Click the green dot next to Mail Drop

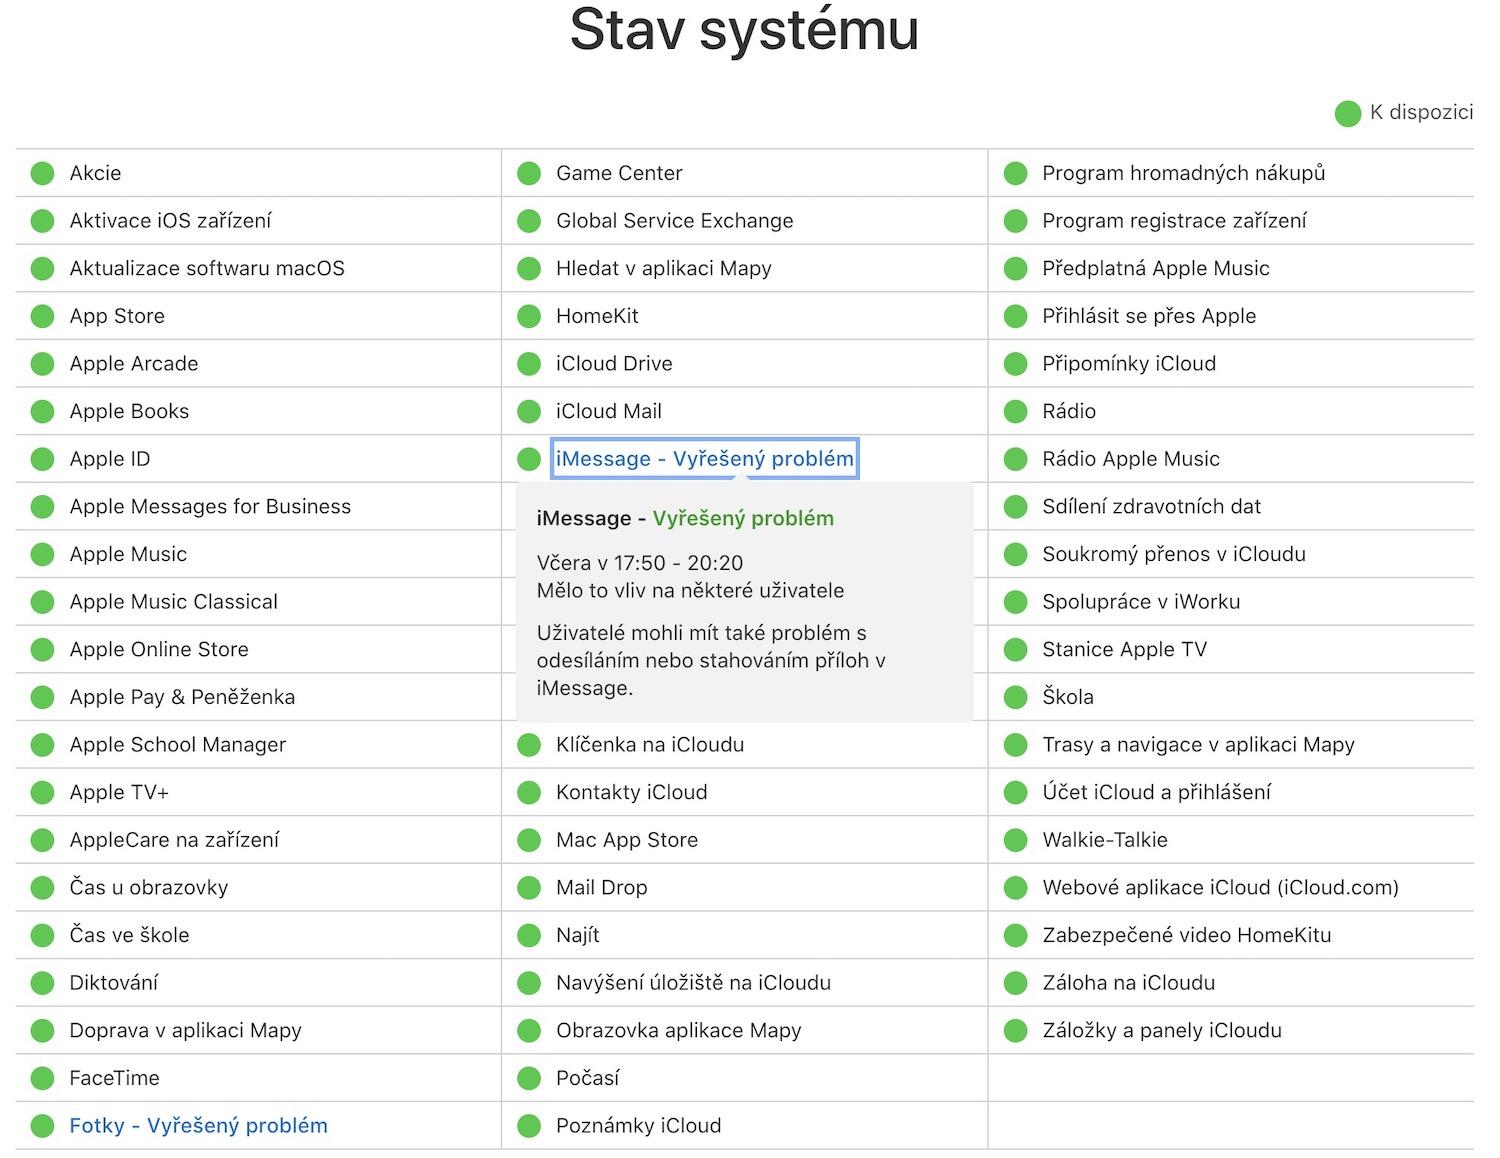coord(529,888)
